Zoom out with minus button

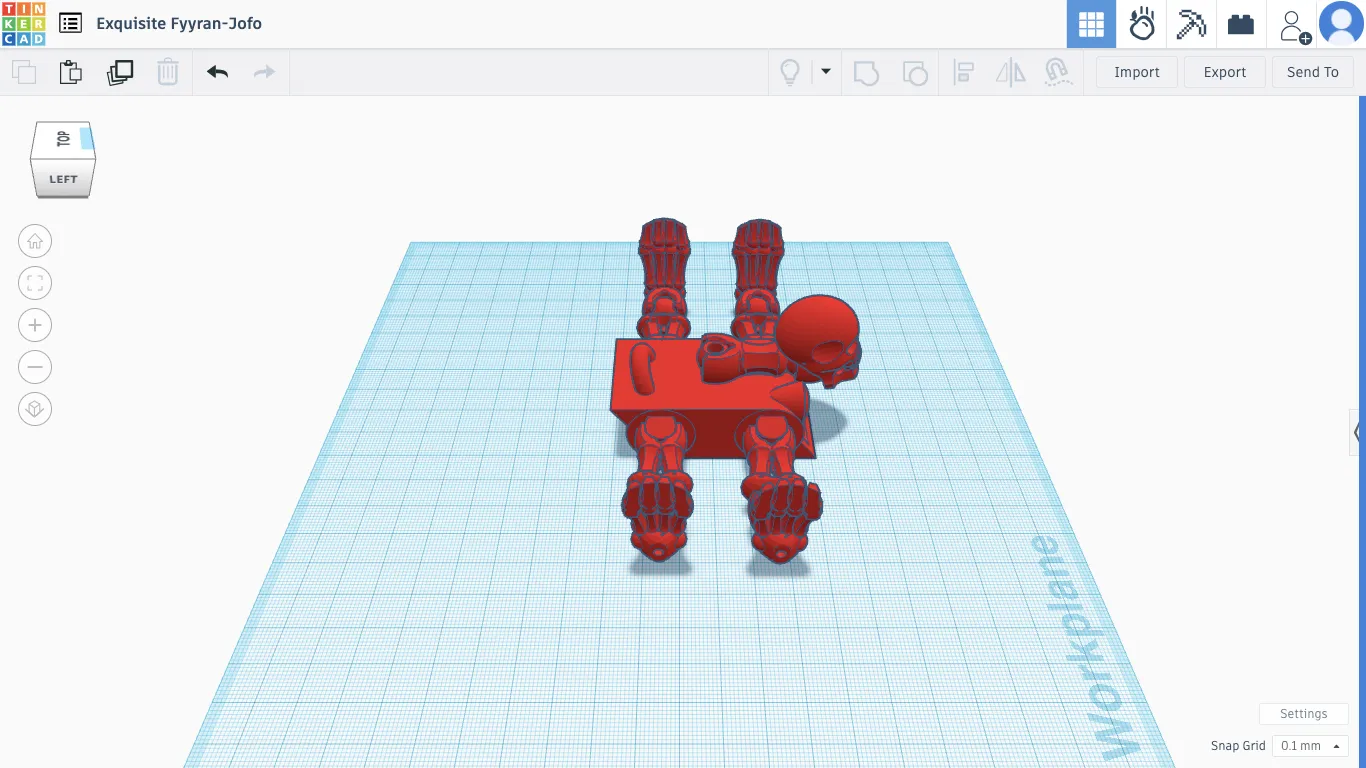click(x=35, y=367)
